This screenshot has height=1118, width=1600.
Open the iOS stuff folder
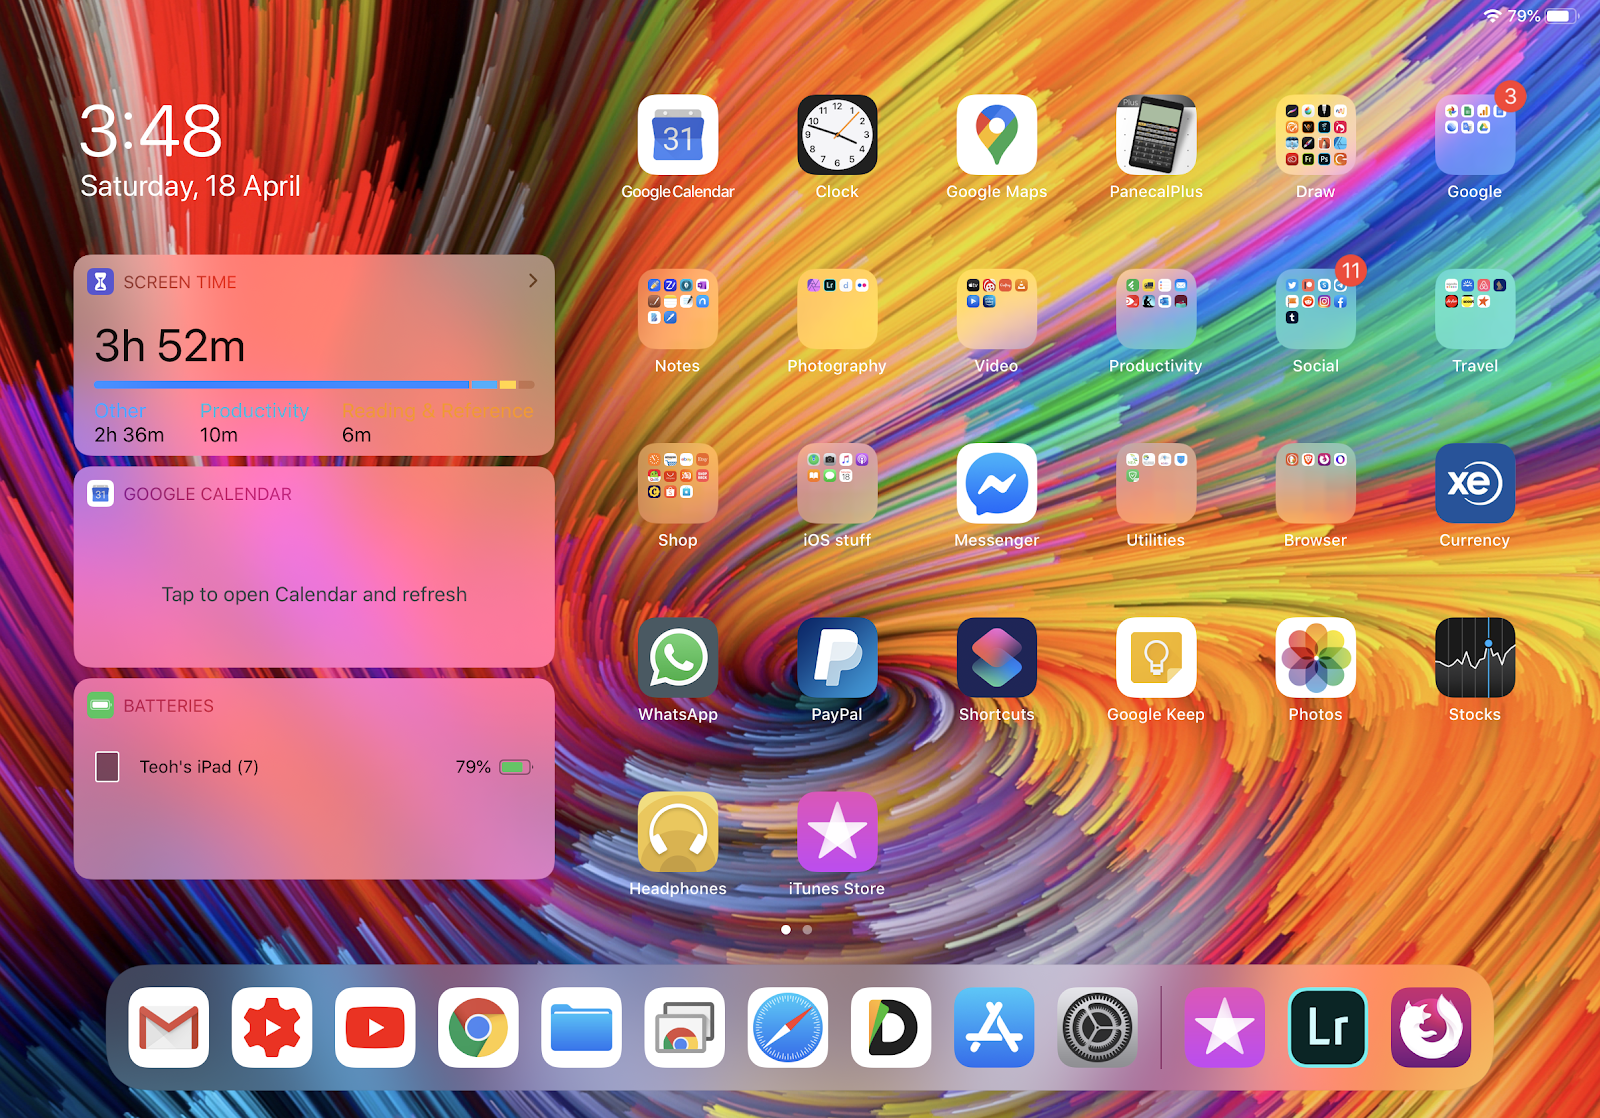click(837, 483)
